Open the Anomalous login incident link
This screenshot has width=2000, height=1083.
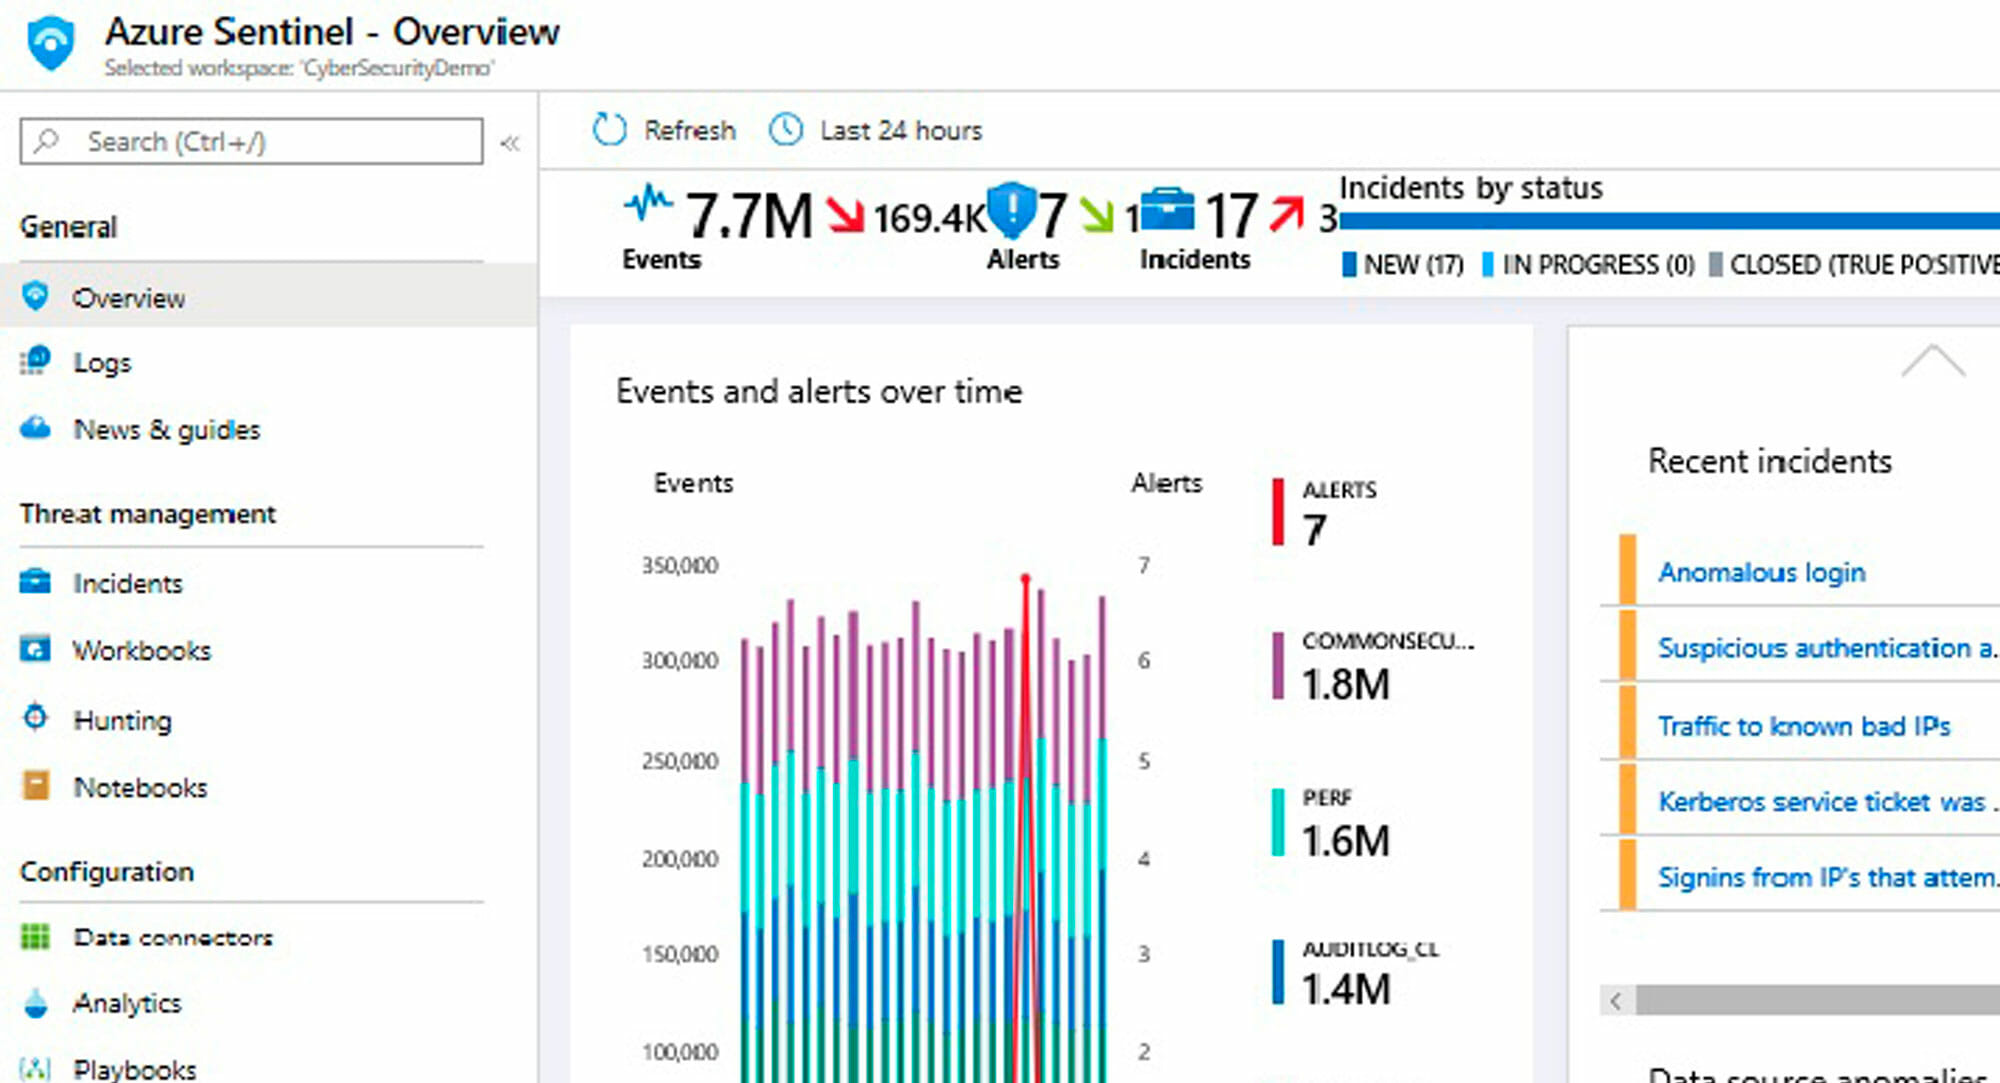[1761, 572]
